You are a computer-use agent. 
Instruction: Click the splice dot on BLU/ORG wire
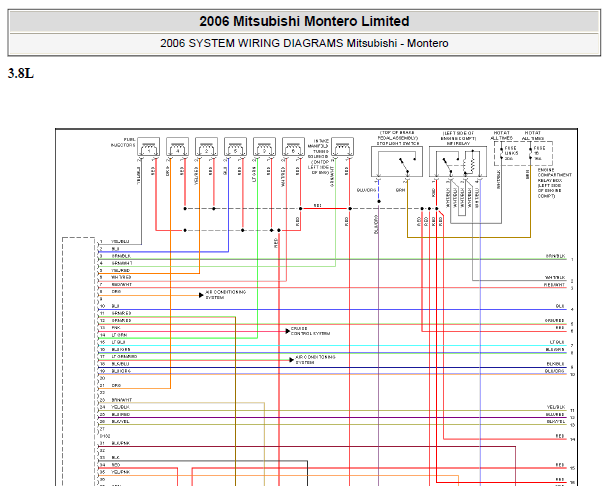pos(379,201)
